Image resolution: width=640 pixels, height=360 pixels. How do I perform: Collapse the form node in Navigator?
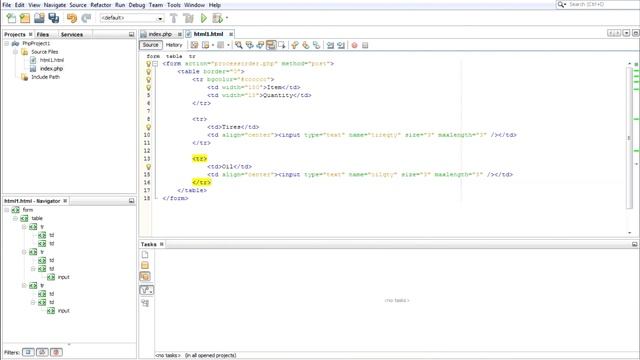[7, 210]
